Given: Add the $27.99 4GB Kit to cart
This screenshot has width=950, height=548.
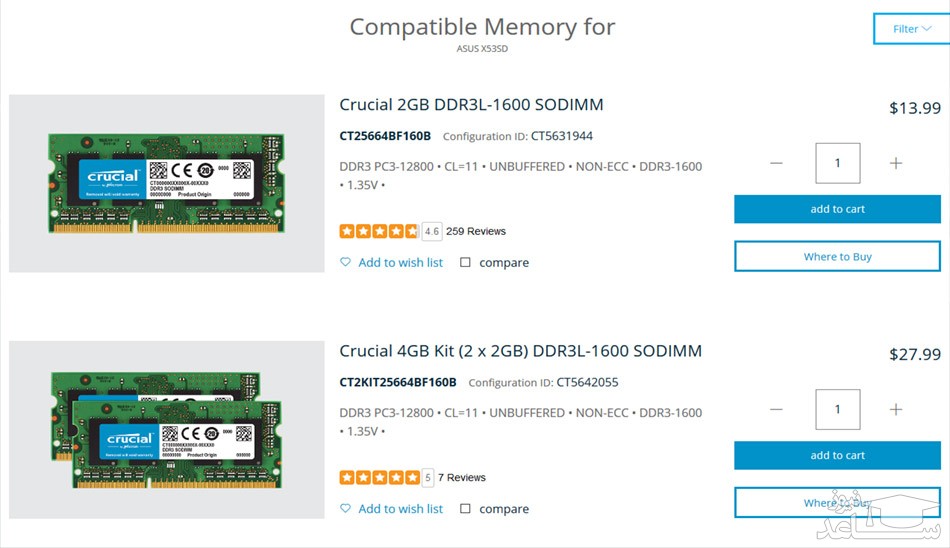Looking at the screenshot, I should pyautogui.click(x=837, y=455).
